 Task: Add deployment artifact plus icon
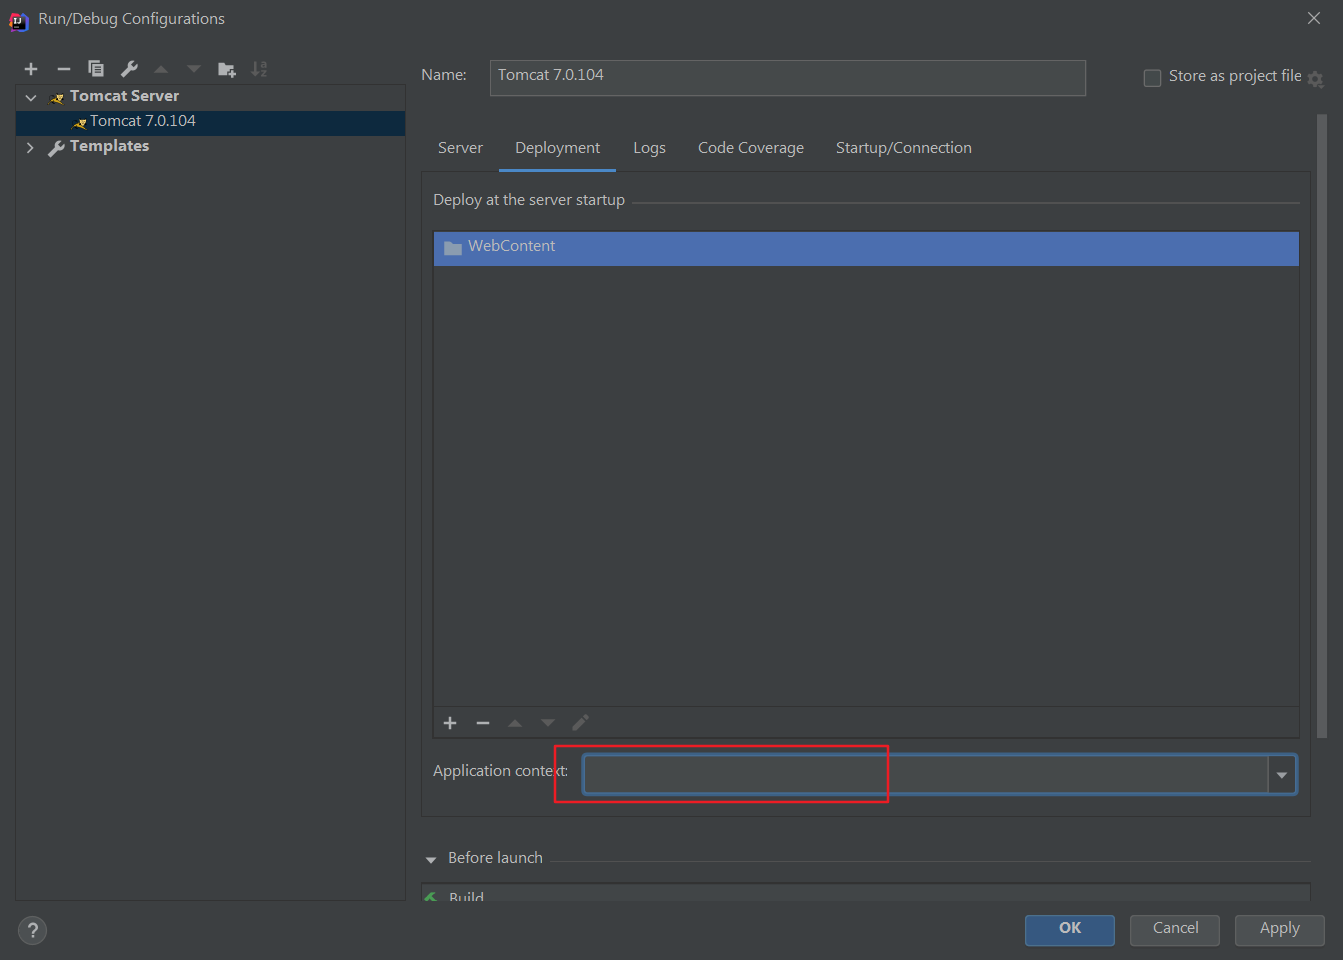pos(450,723)
